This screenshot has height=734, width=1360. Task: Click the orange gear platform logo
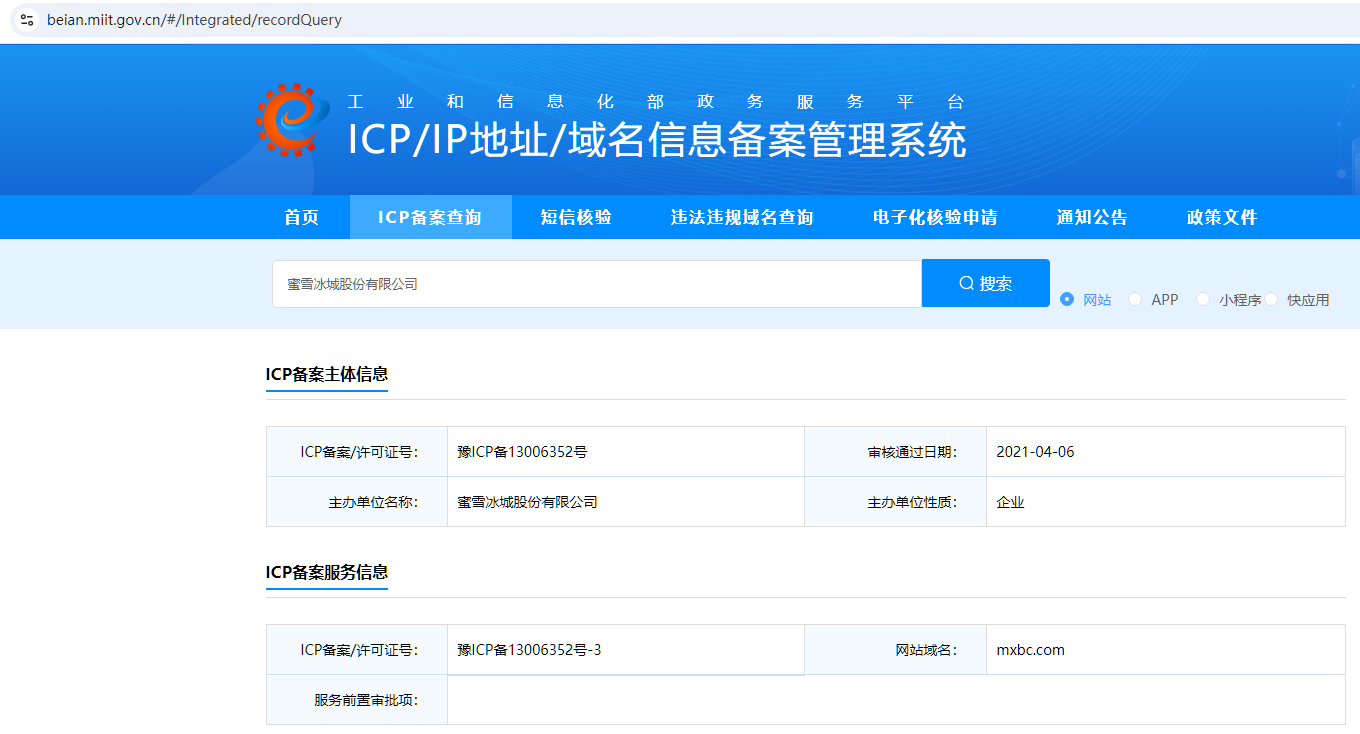292,120
